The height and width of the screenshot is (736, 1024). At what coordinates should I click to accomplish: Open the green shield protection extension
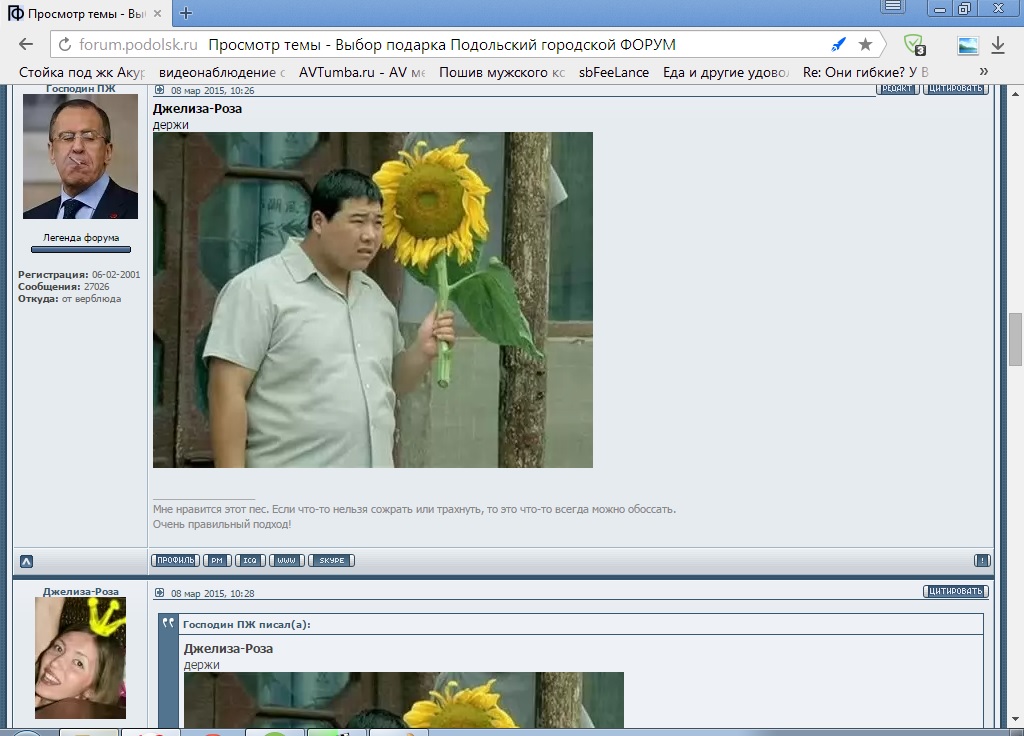pos(913,45)
